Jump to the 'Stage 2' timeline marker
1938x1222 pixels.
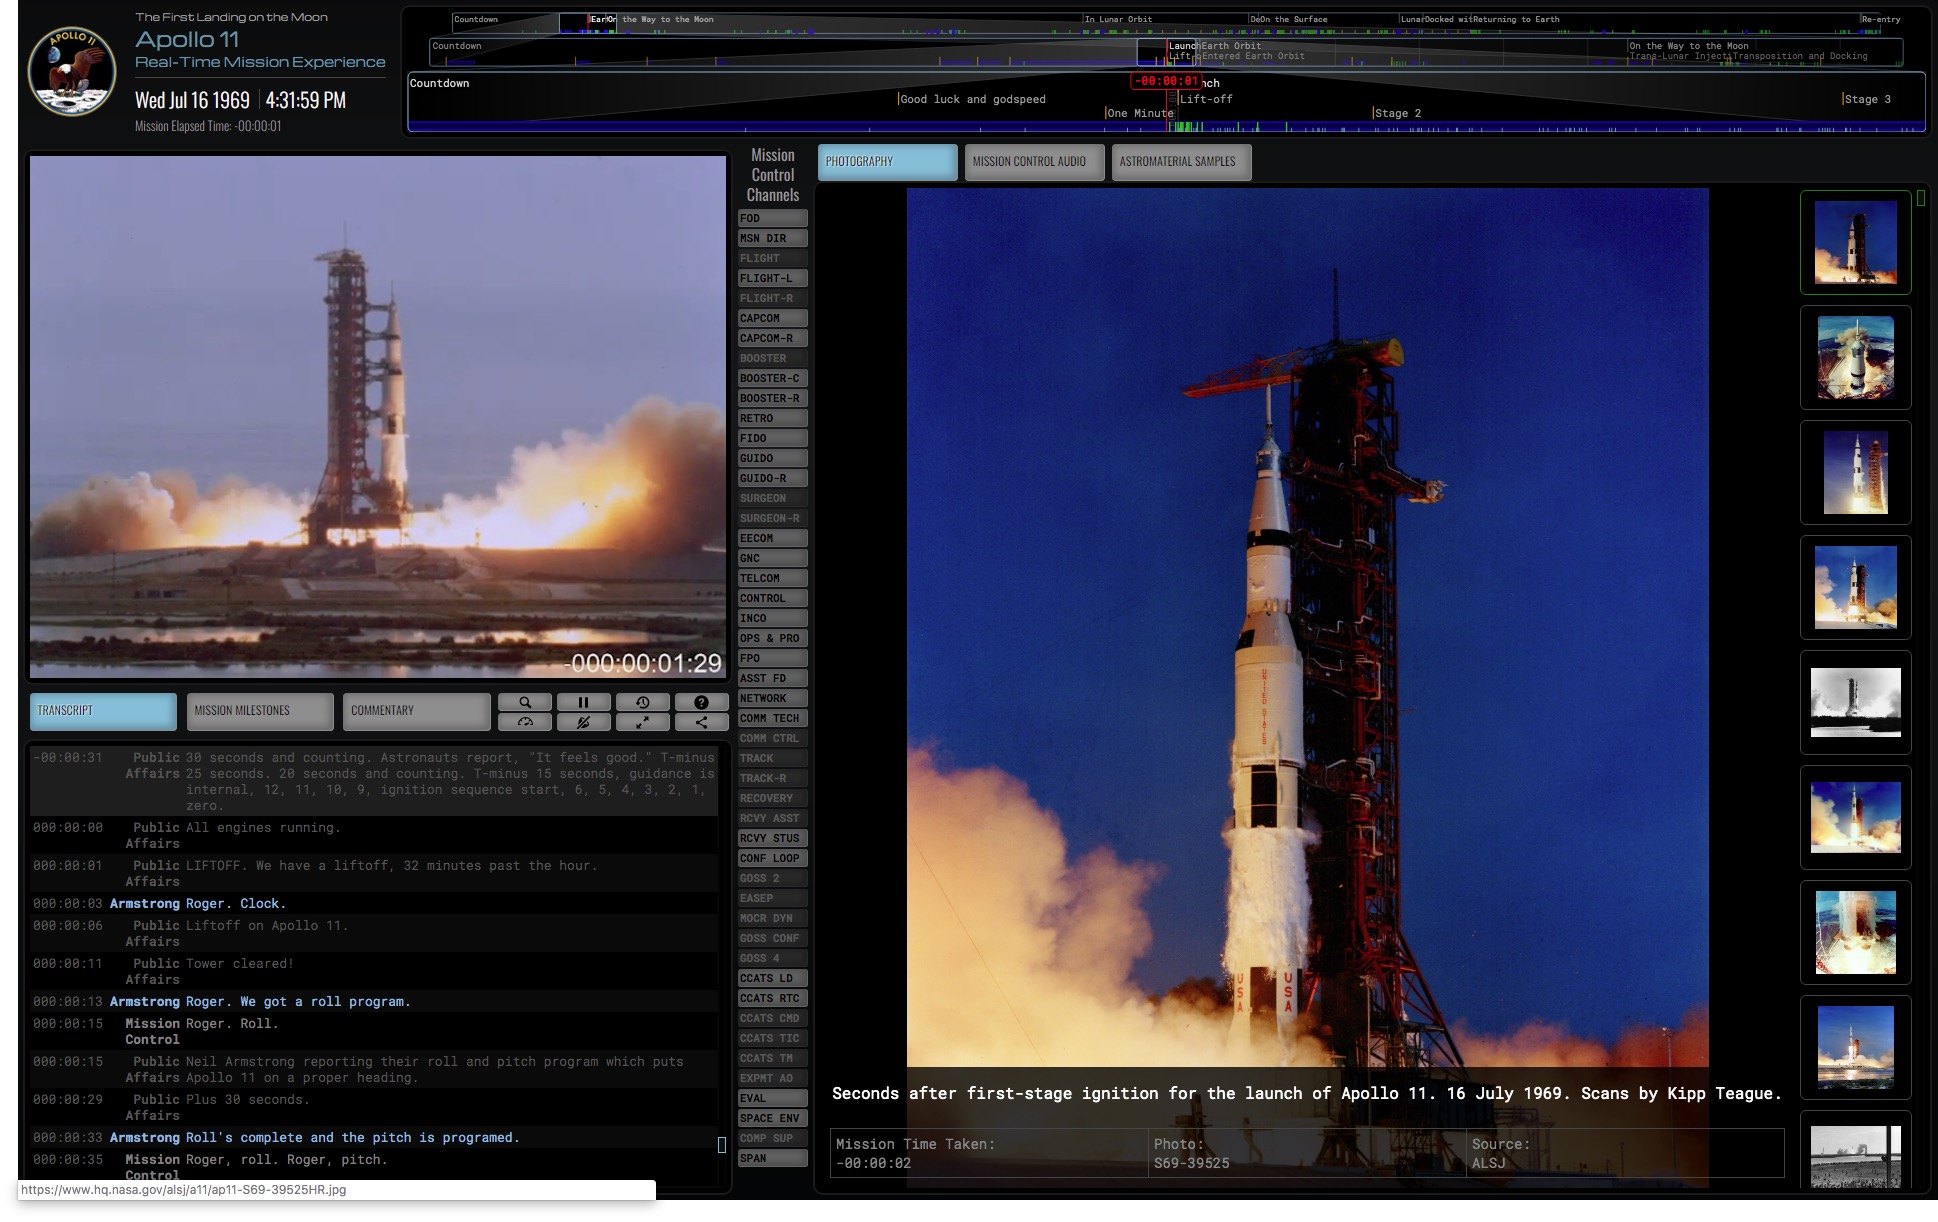pos(1397,113)
